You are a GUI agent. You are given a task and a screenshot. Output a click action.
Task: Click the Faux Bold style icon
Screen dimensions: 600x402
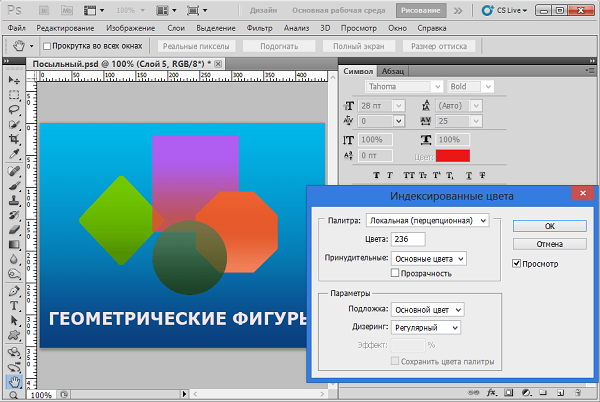click(377, 175)
